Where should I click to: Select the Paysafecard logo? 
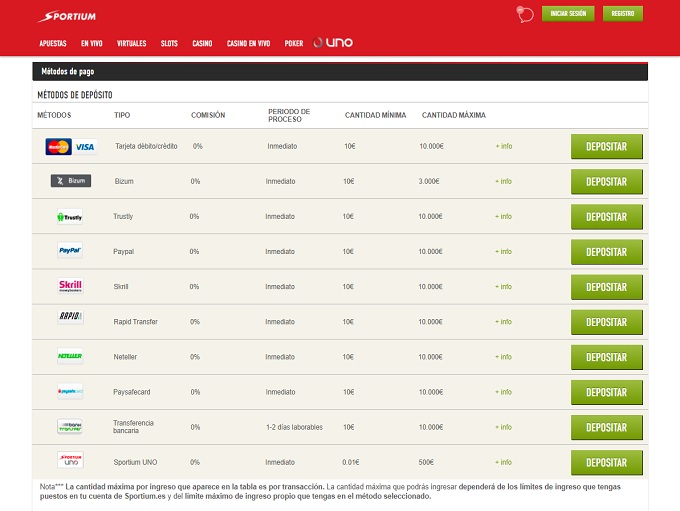coord(70,391)
